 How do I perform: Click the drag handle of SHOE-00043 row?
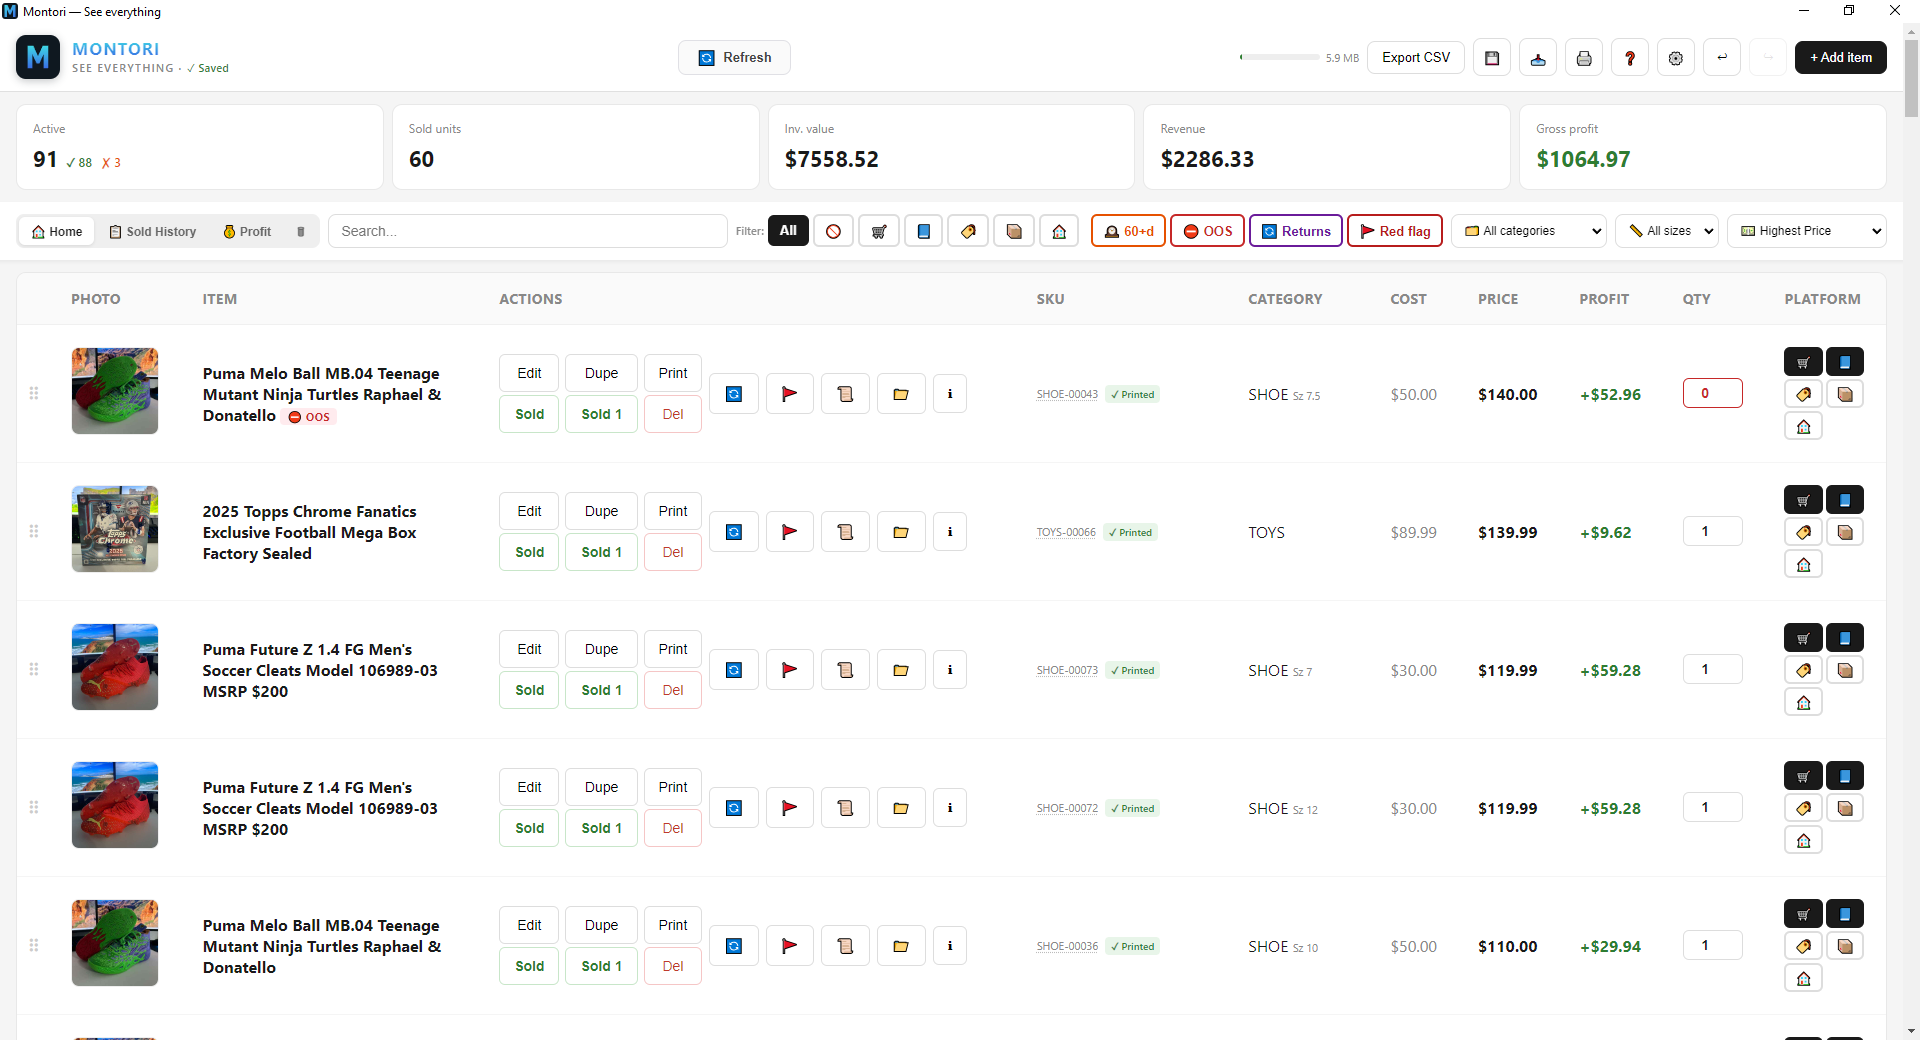[x=34, y=393]
